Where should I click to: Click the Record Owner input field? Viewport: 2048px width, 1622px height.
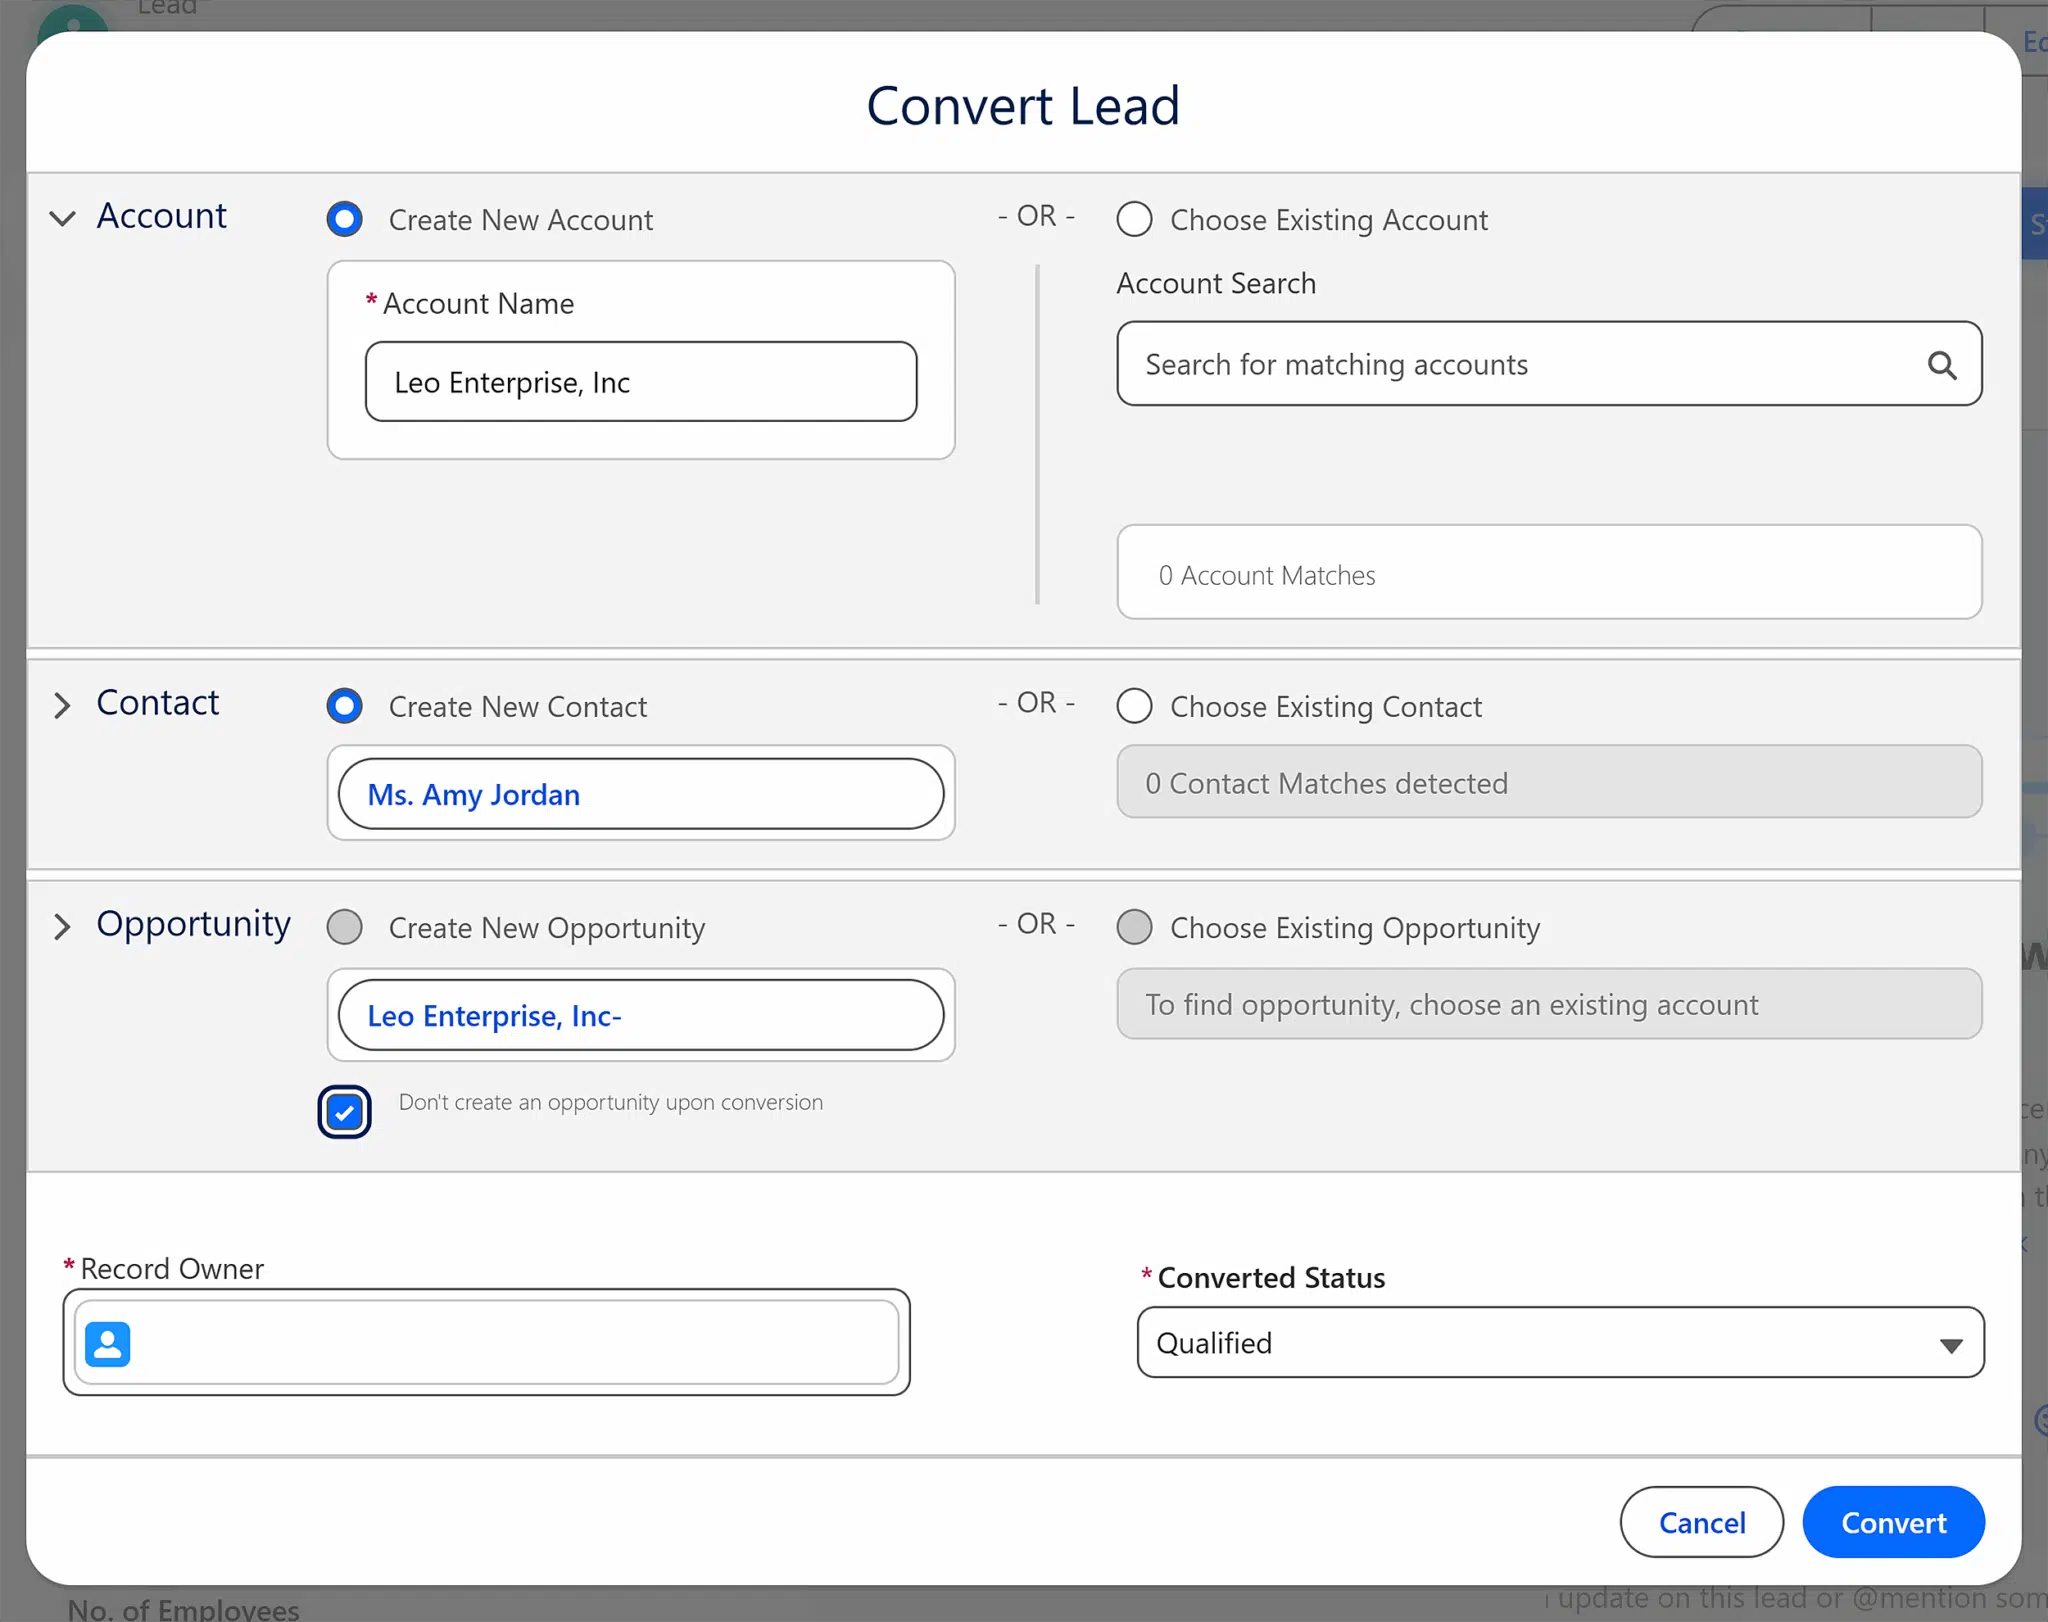500,1343
